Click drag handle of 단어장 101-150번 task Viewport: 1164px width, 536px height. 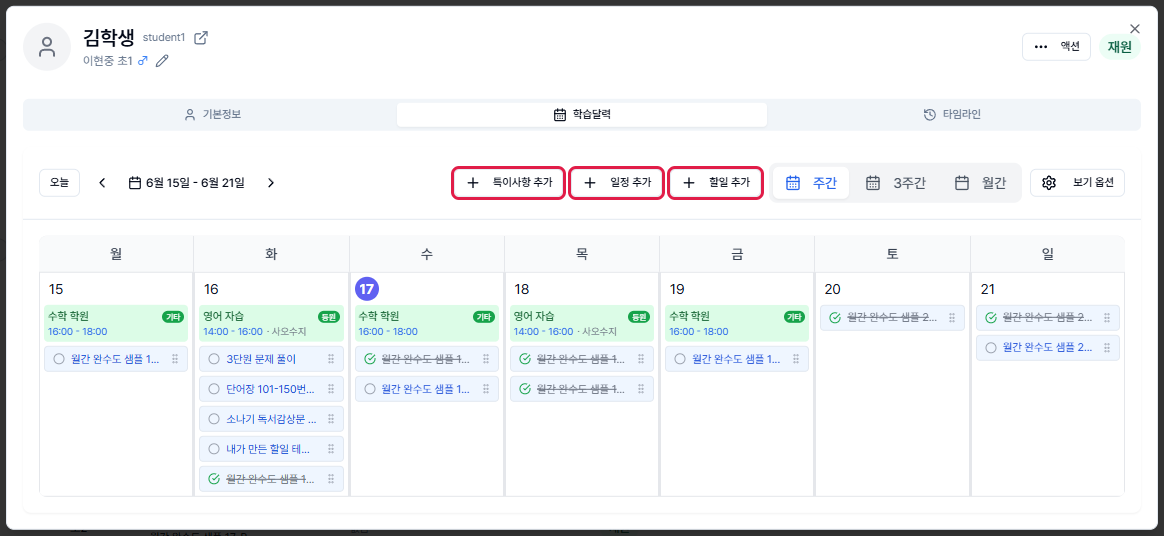point(330,389)
